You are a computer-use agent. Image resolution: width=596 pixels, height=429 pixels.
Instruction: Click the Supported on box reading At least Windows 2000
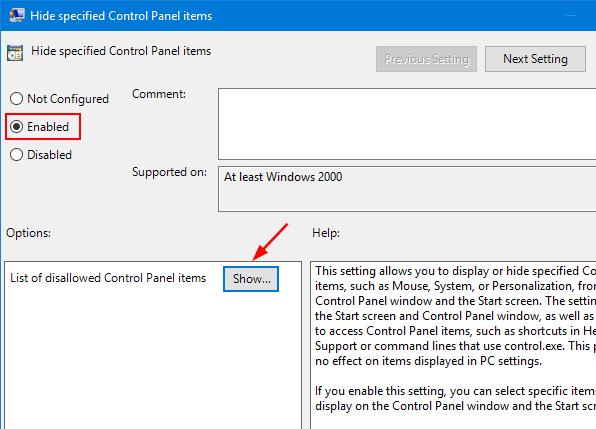[x=407, y=188]
